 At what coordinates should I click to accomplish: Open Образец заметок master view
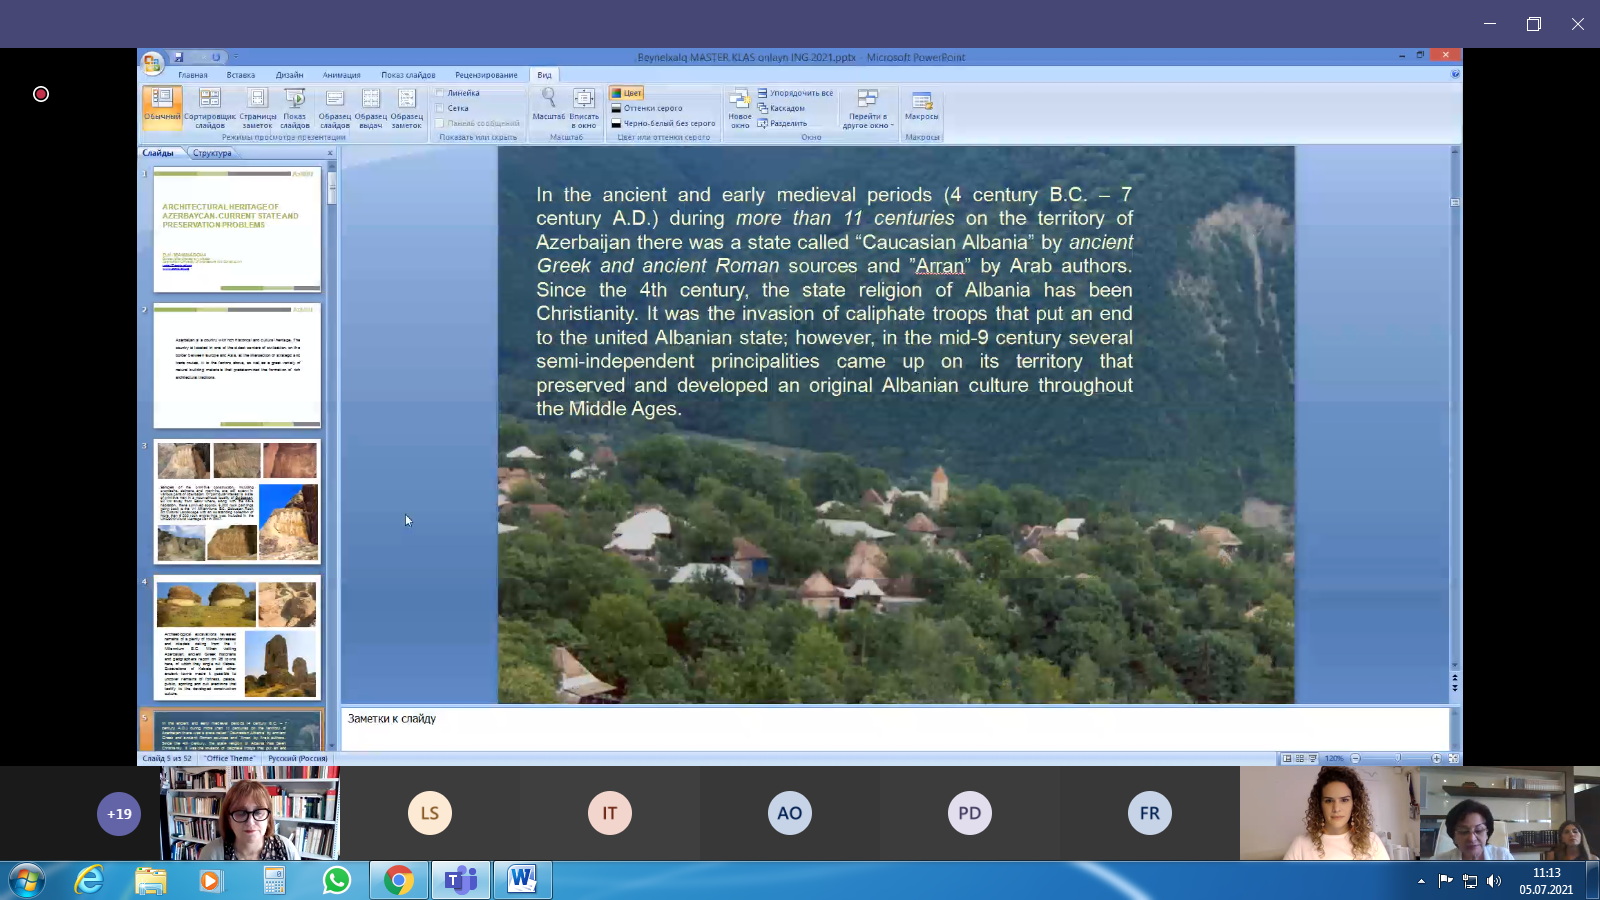click(x=407, y=108)
